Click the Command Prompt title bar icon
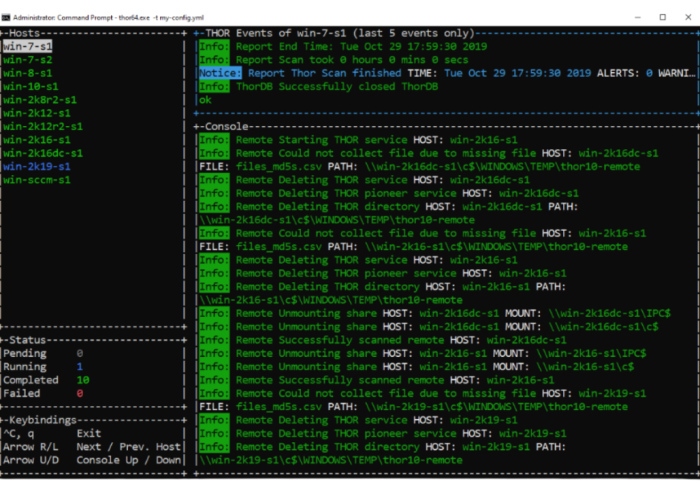 [x=6, y=17]
